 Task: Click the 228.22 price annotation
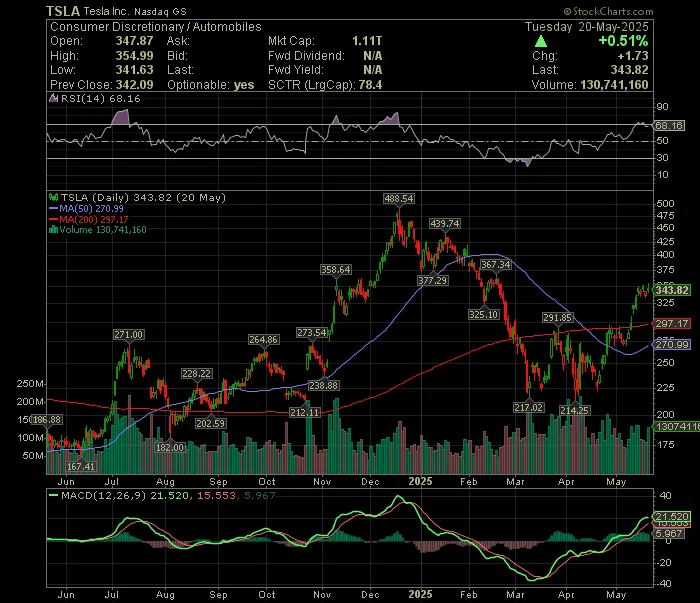coord(196,374)
